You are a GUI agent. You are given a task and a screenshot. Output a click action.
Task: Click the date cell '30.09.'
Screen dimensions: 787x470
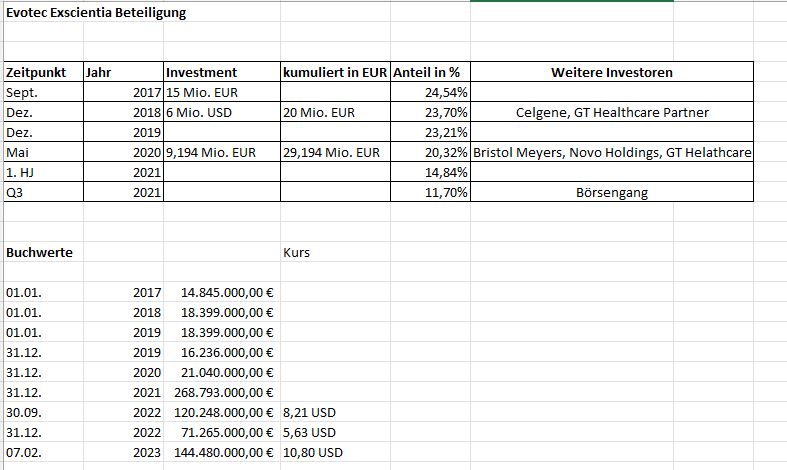tap(44, 412)
